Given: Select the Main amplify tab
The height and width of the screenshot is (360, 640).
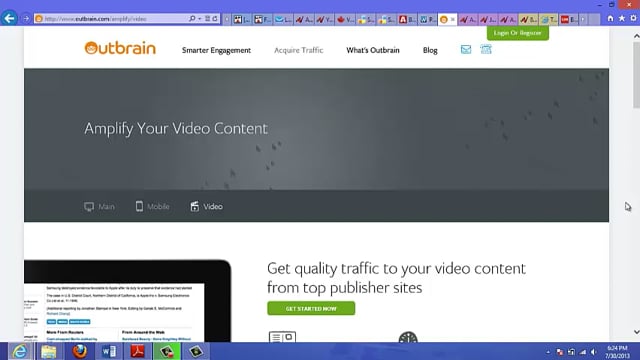Looking at the screenshot, I should click(99, 207).
